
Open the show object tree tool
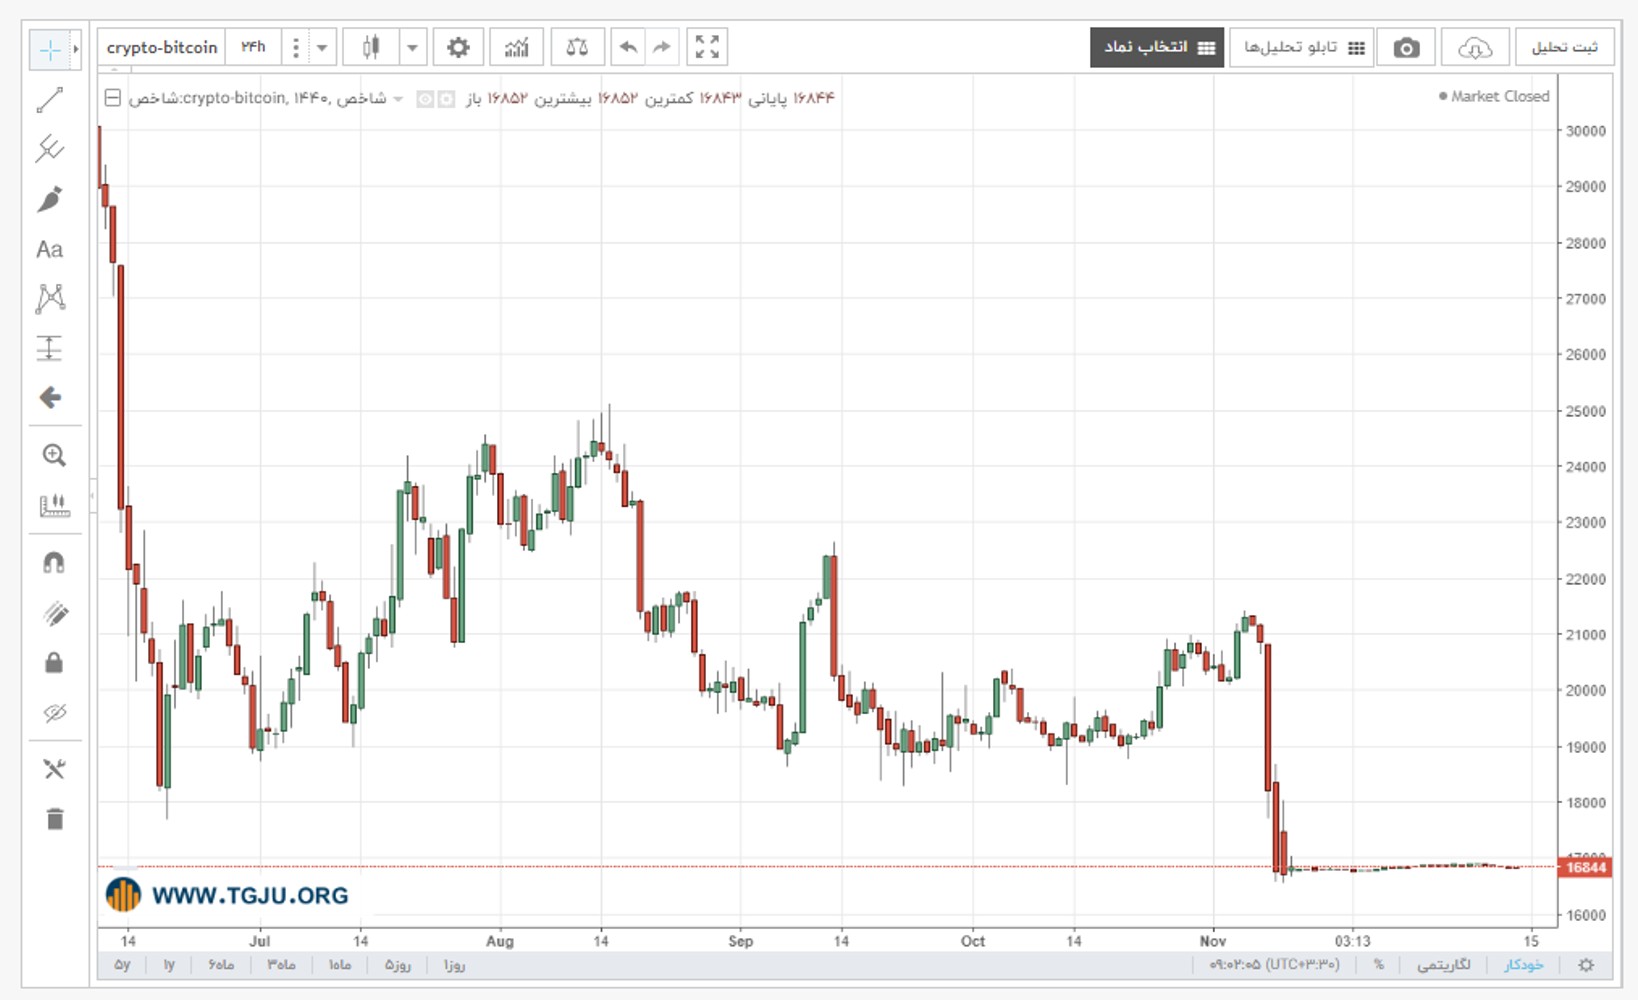[x=54, y=769]
